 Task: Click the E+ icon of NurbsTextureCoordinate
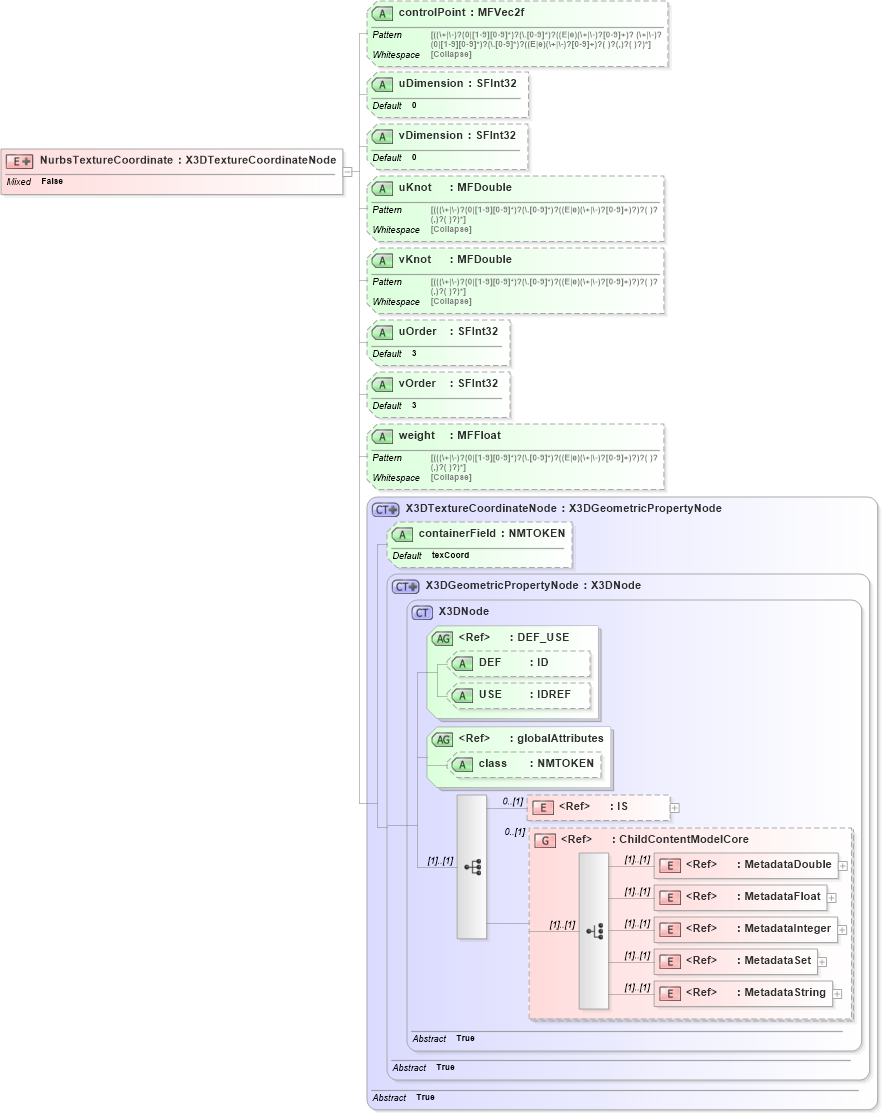(x=20, y=161)
